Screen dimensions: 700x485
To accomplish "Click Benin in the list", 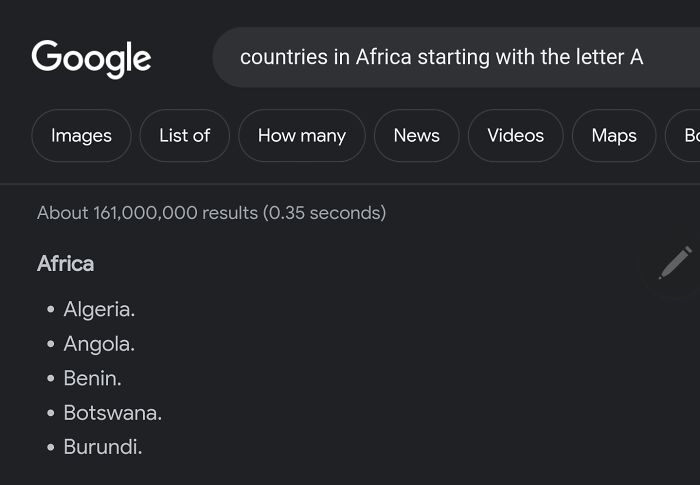I will coord(92,379).
